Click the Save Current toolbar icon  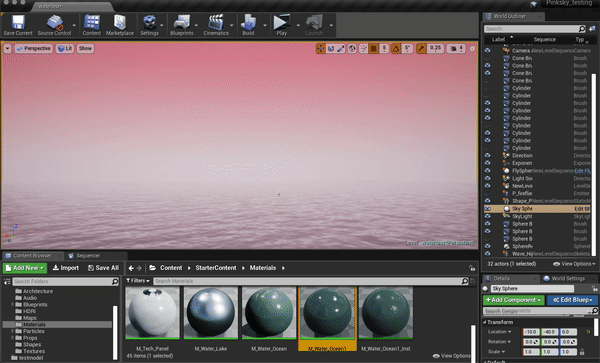pyautogui.click(x=18, y=25)
